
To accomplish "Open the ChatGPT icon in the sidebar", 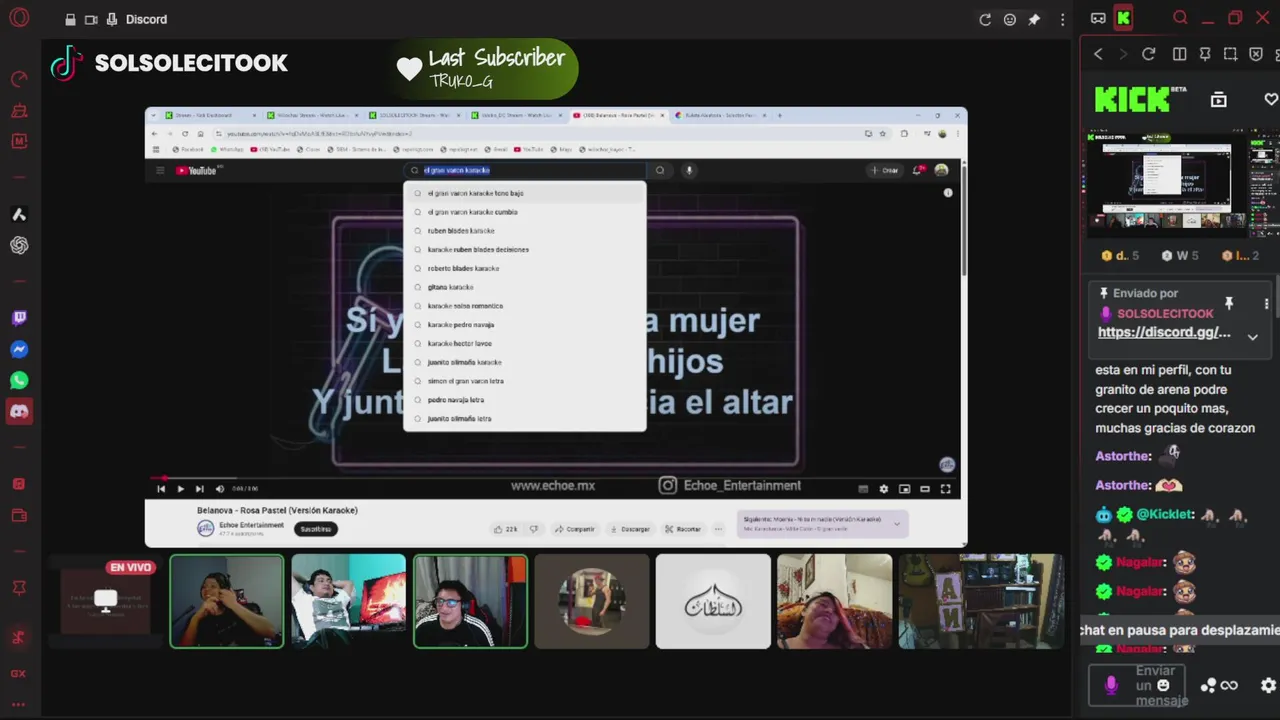I will (x=19, y=246).
